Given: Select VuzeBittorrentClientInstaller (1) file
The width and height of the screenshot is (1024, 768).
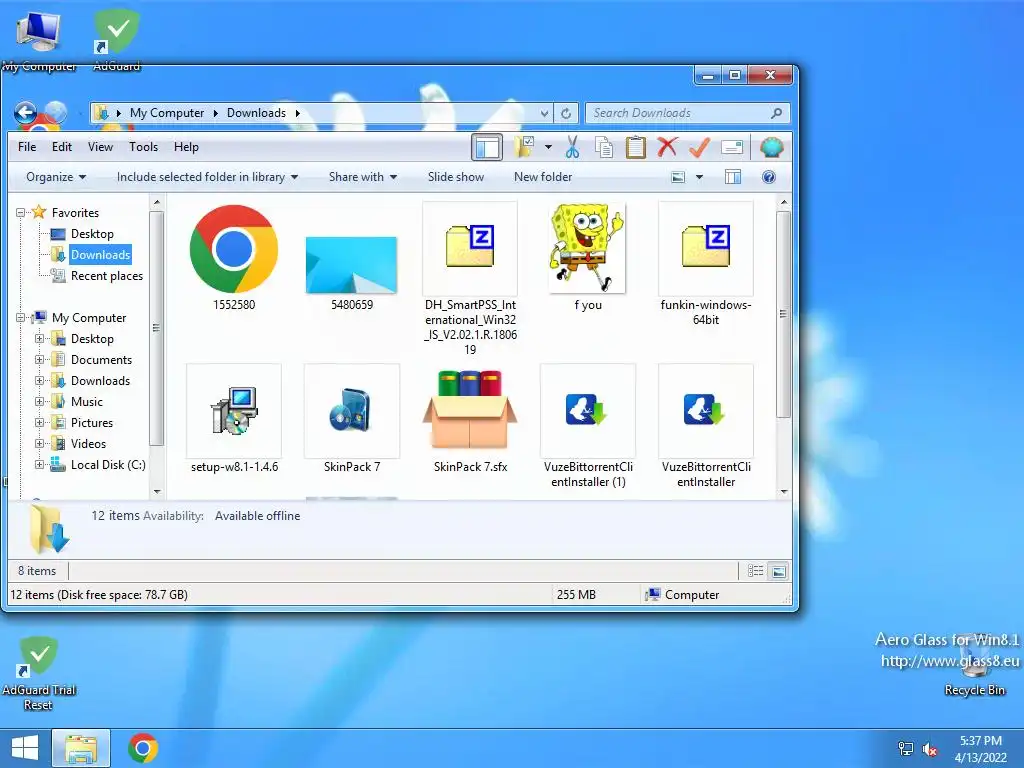Looking at the screenshot, I should click(x=588, y=426).
